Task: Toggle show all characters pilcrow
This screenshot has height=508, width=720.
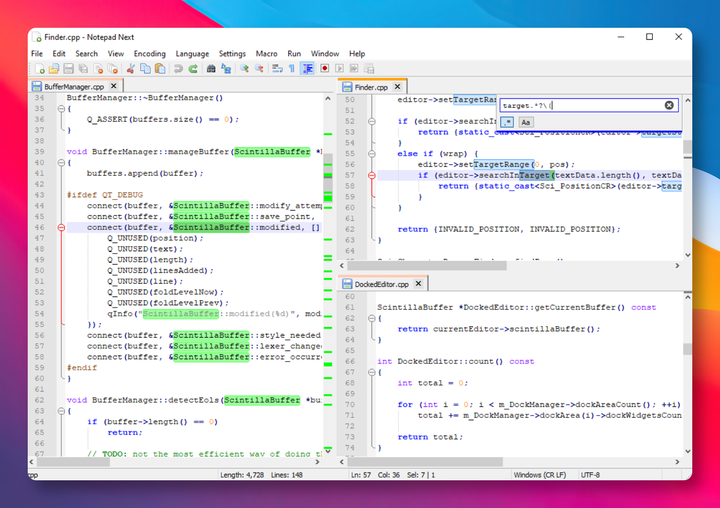Action: coord(292,69)
